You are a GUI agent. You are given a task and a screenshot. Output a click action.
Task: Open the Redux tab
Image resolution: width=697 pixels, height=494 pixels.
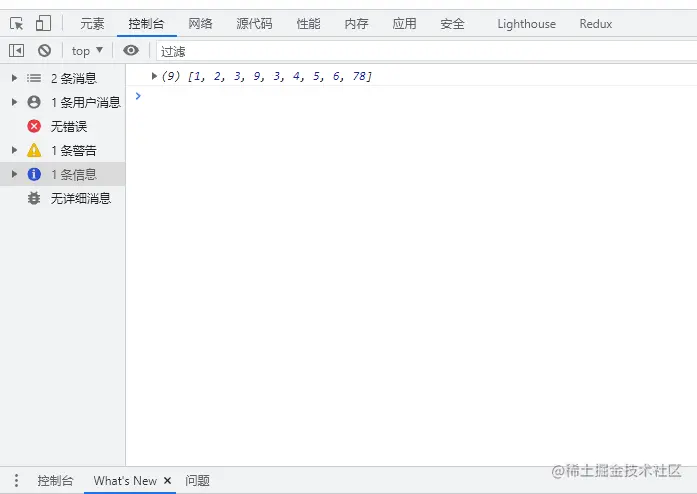click(596, 24)
